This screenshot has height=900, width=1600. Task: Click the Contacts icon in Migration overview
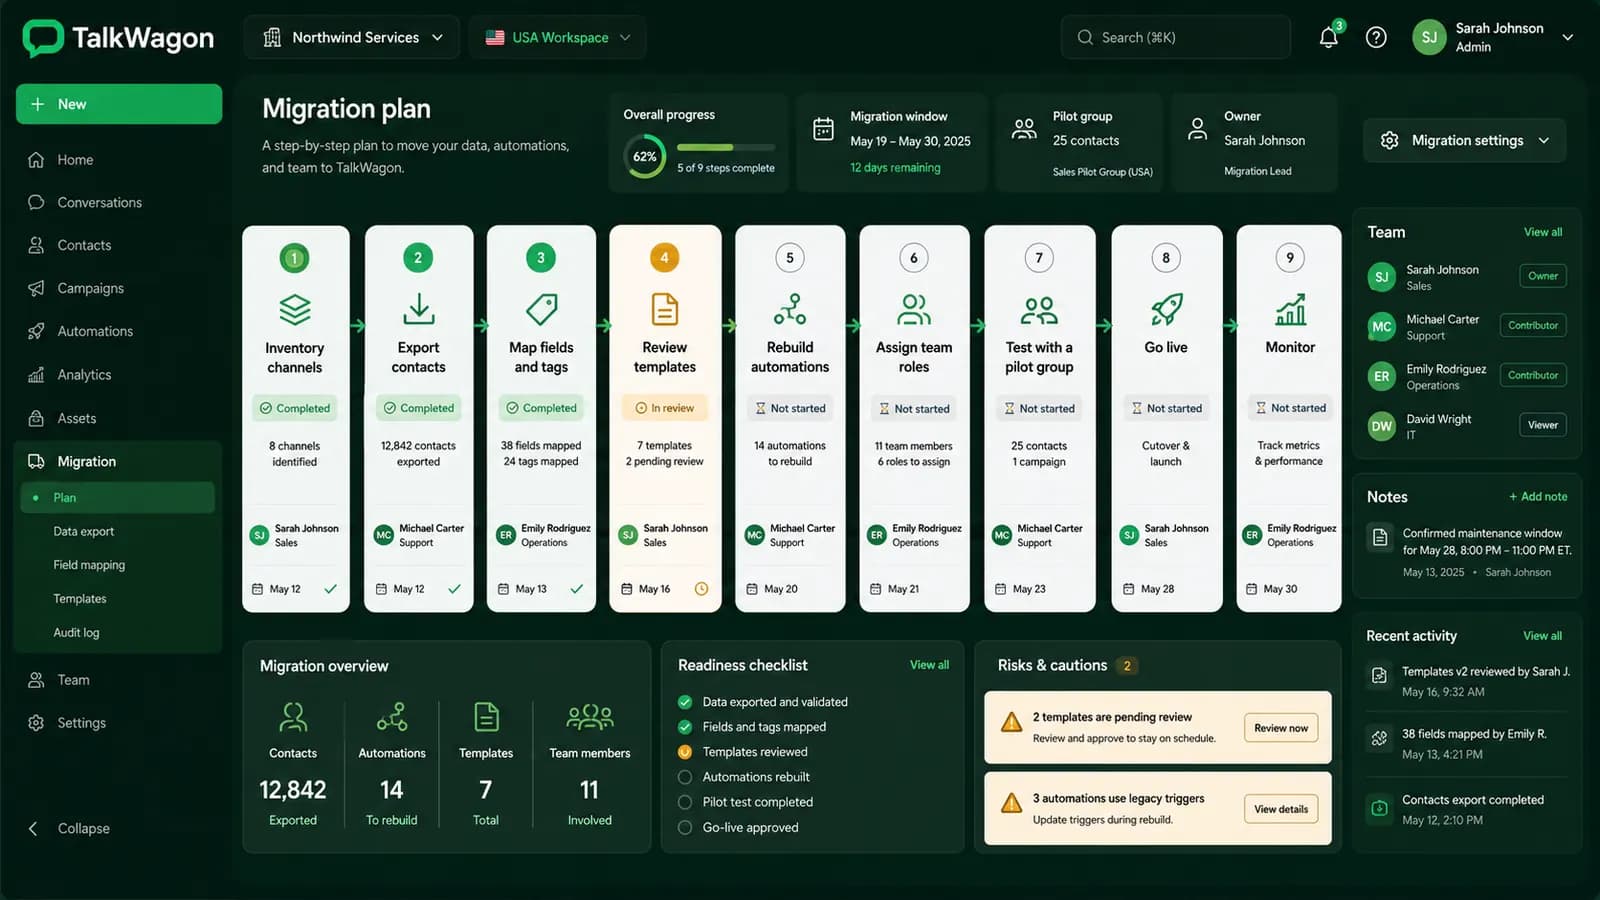(x=293, y=717)
